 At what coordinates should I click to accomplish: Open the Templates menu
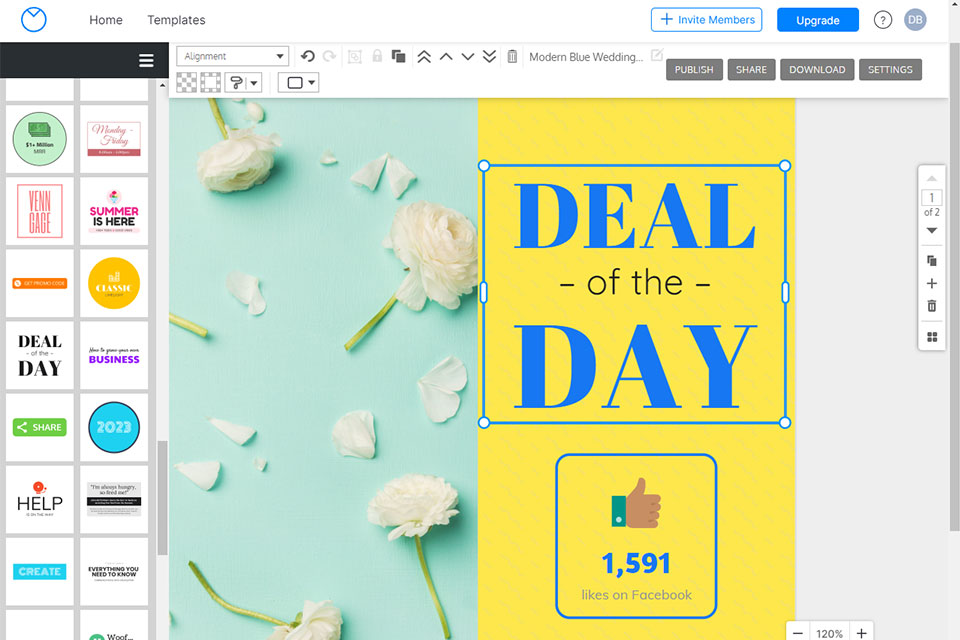coord(176,20)
